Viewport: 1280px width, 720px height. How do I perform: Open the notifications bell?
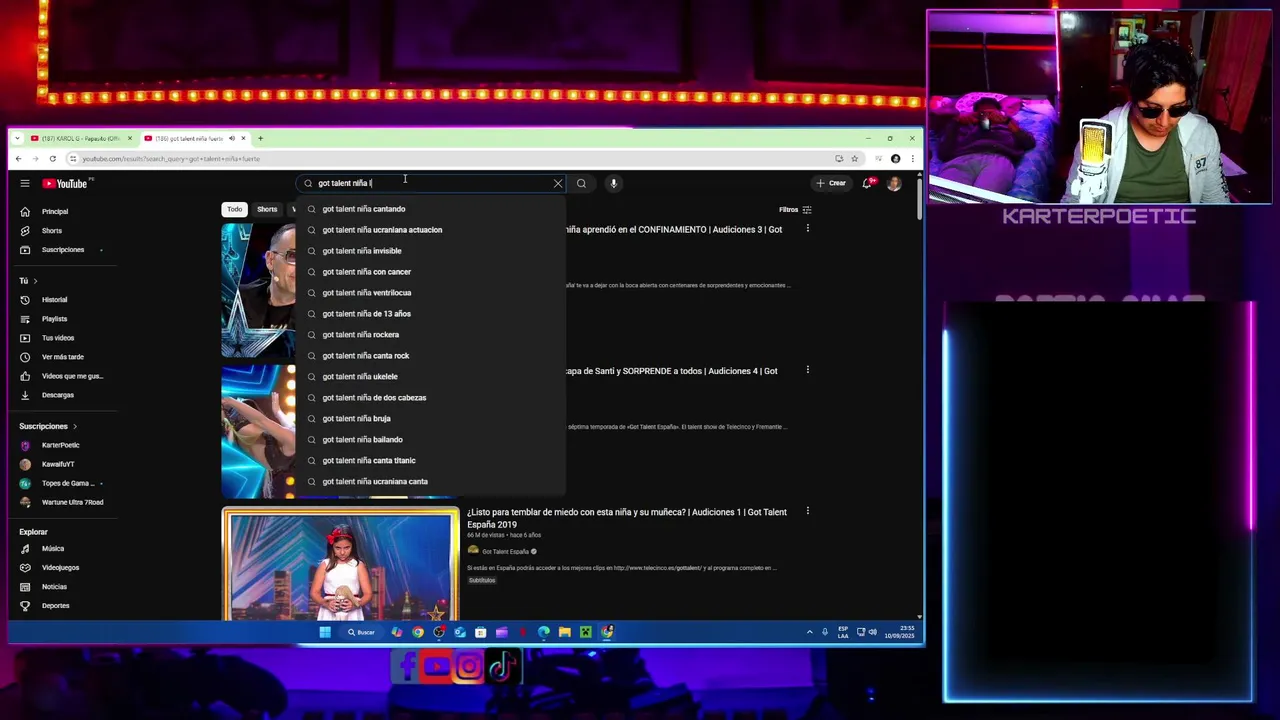pyautogui.click(x=867, y=183)
